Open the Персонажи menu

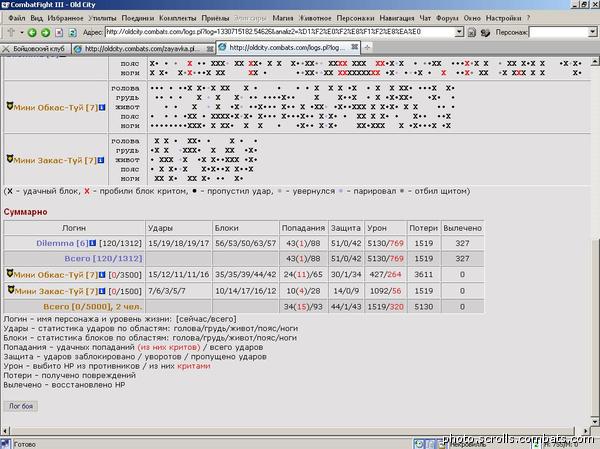(x=355, y=18)
